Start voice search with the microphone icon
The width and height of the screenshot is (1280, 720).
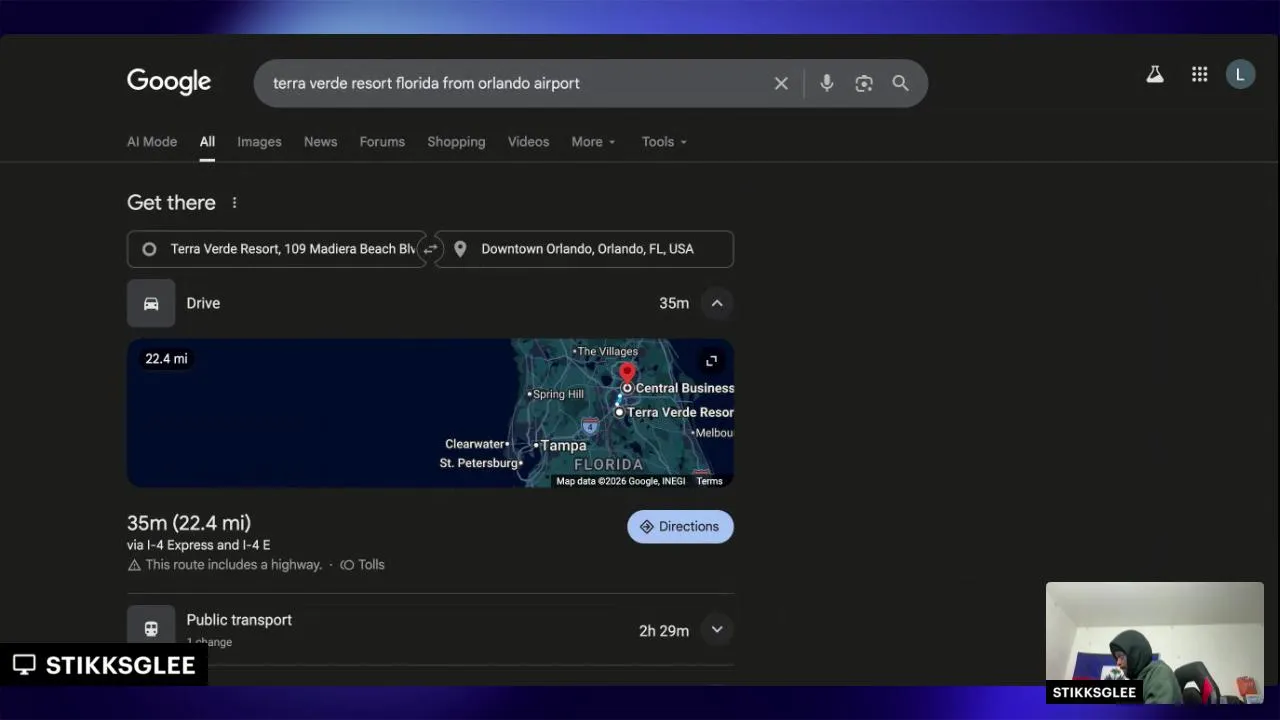(x=826, y=83)
